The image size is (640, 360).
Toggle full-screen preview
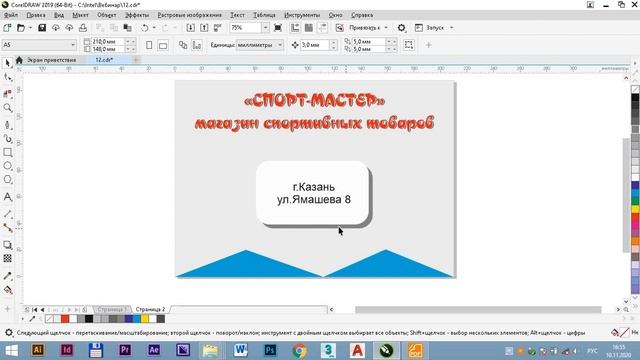click(278, 28)
